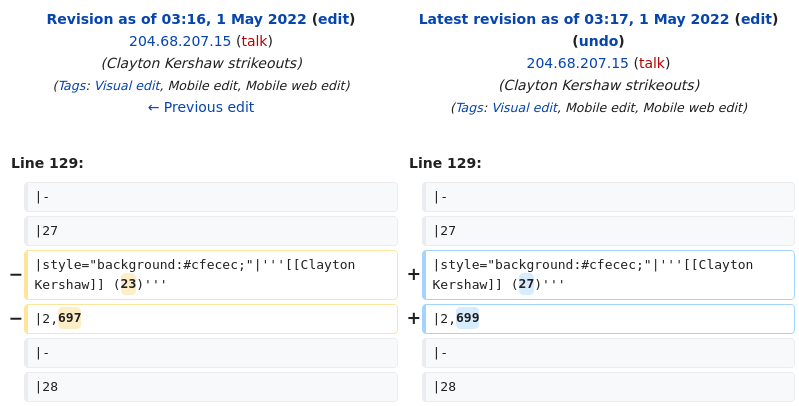Open IP 204.68.207.15 under latest revision
Screen dimensions: 799x406
click(x=577, y=63)
